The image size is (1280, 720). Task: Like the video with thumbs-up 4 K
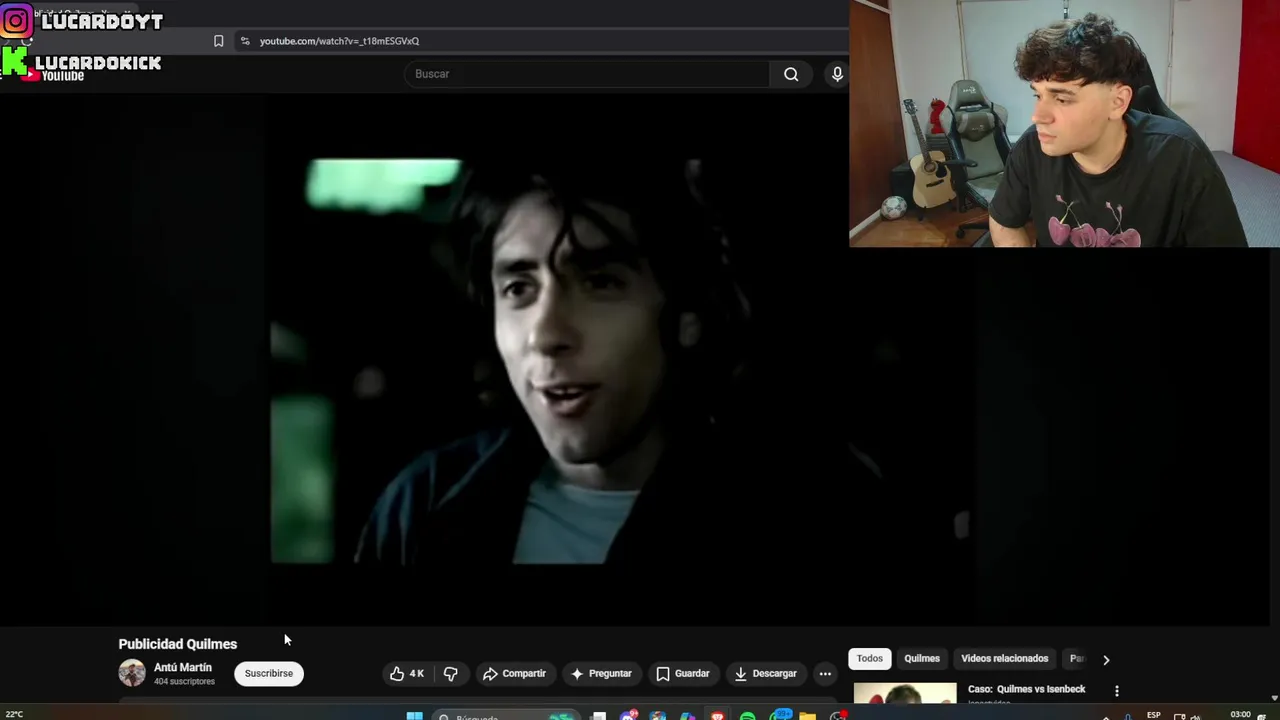pos(407,674)
